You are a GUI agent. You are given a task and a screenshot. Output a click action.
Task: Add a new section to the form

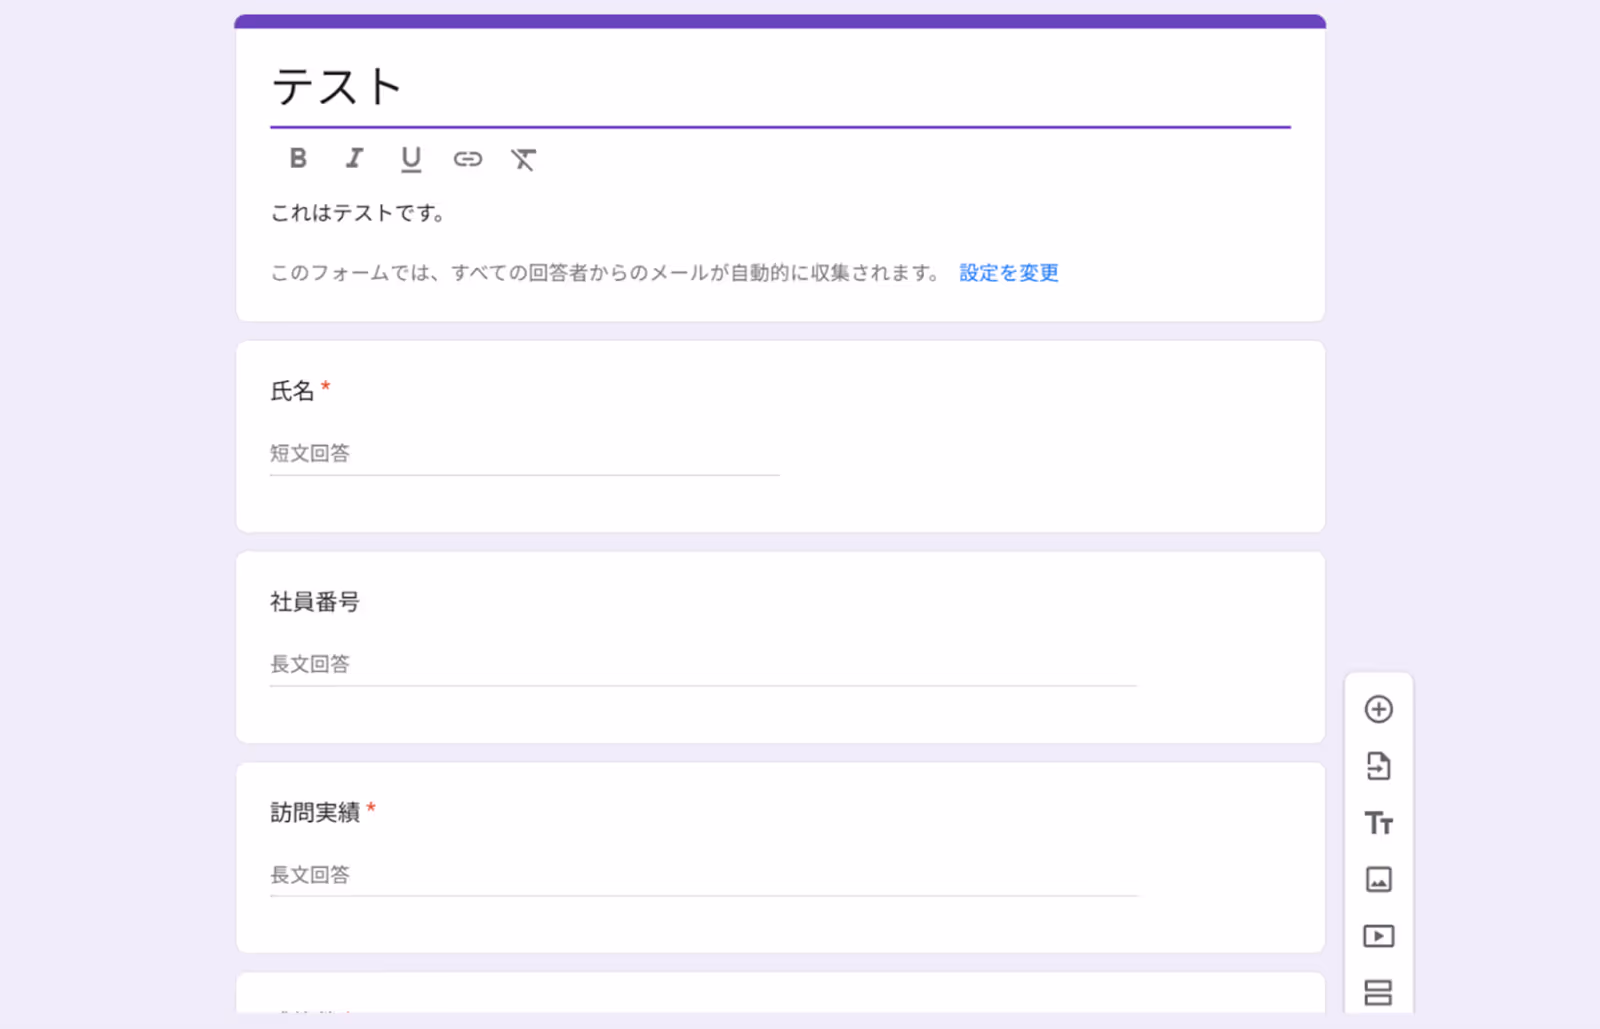click(1379, 993)
